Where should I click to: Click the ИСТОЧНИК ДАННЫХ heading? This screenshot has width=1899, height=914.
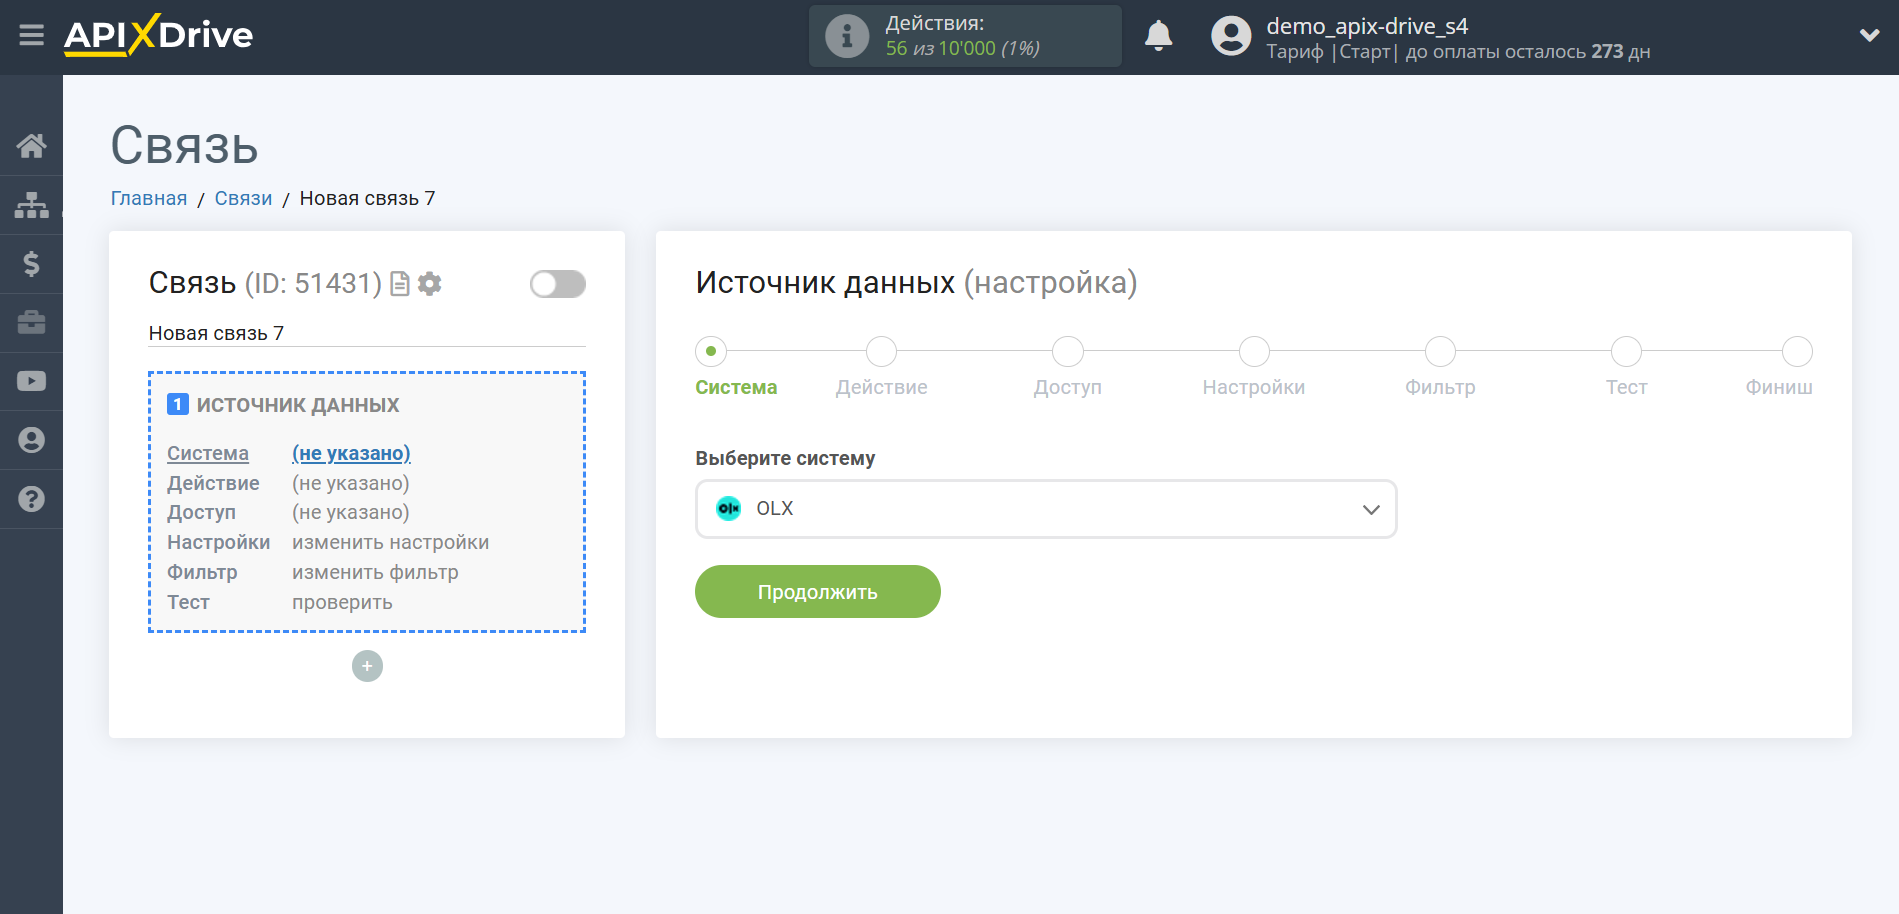(298, 405)
